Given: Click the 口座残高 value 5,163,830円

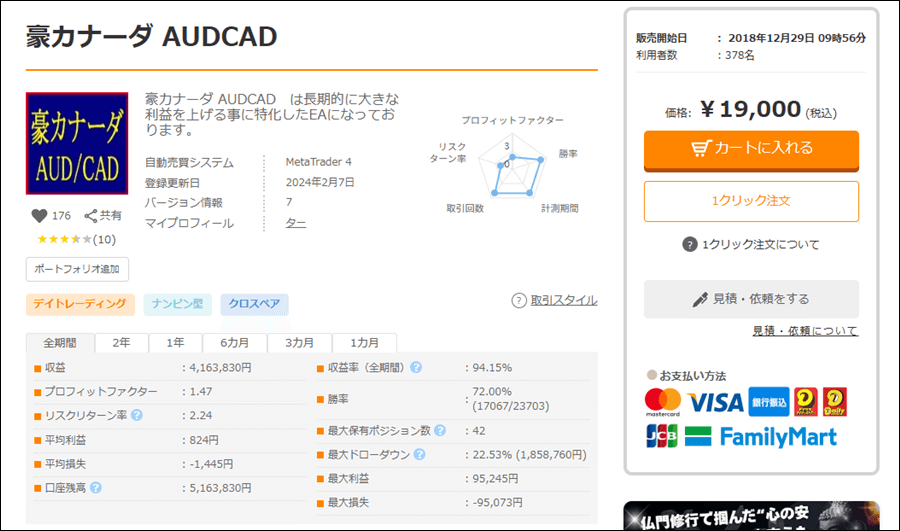Looking at the screenshot, I should pyautogui.click(x=220, y=488).
